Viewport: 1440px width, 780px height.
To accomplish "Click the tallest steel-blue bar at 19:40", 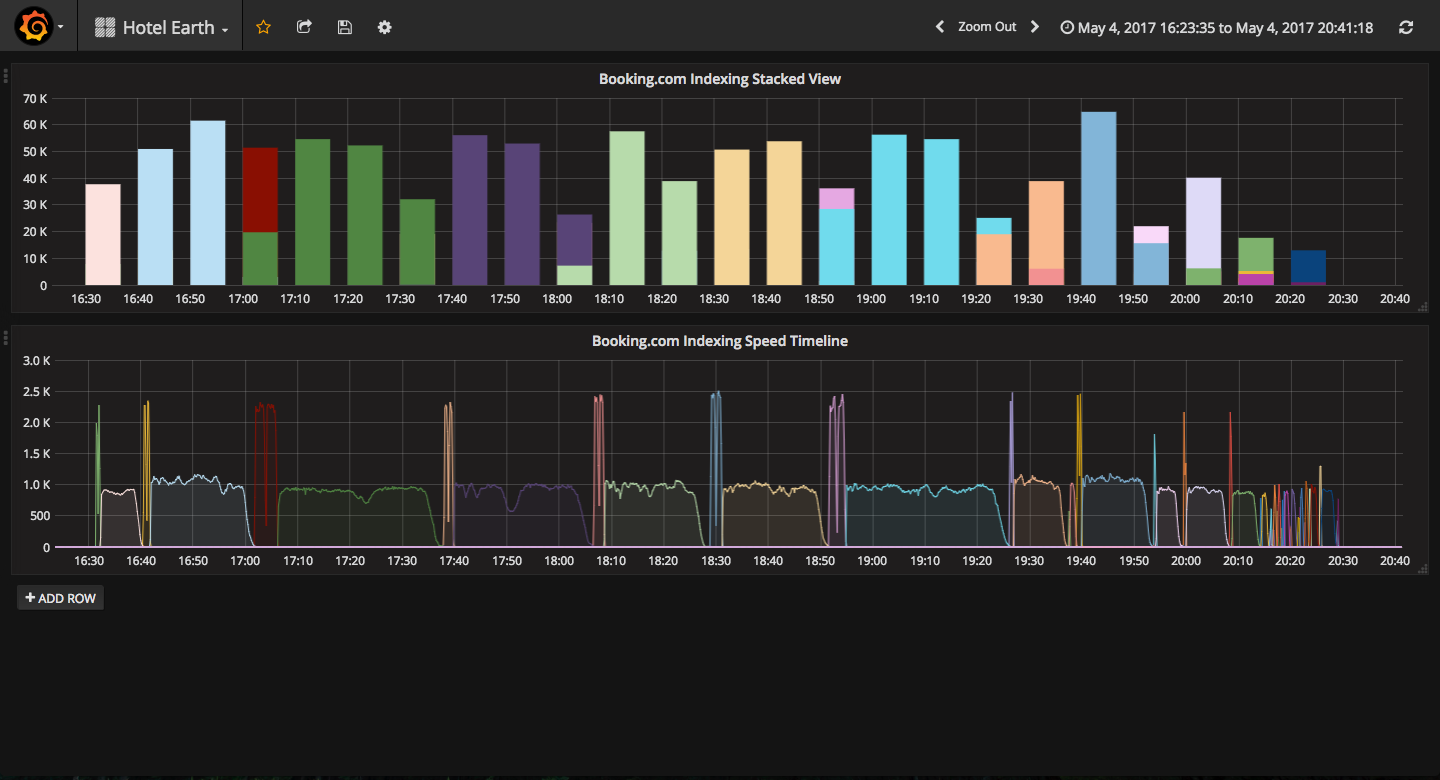I will point(1099,199).
